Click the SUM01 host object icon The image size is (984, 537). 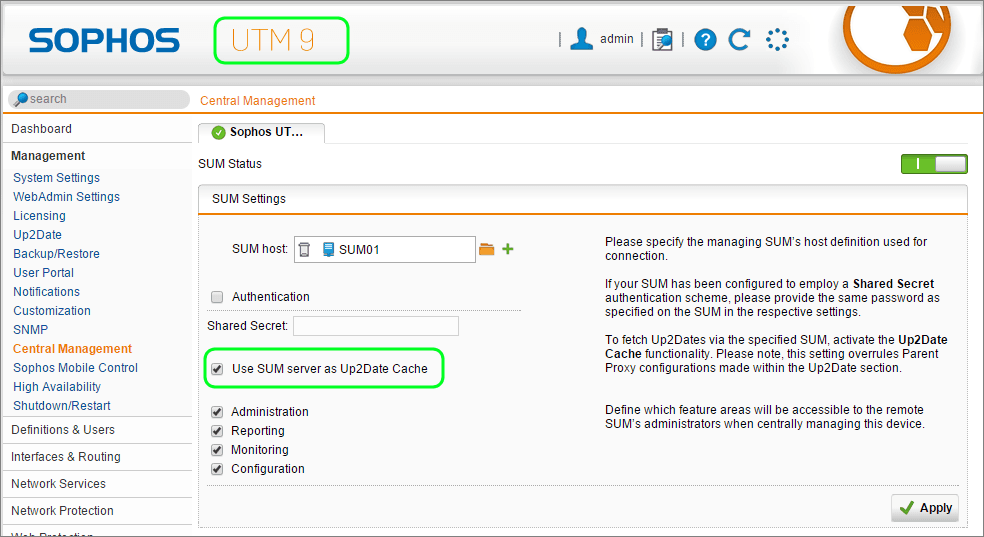tap(328, 250)
